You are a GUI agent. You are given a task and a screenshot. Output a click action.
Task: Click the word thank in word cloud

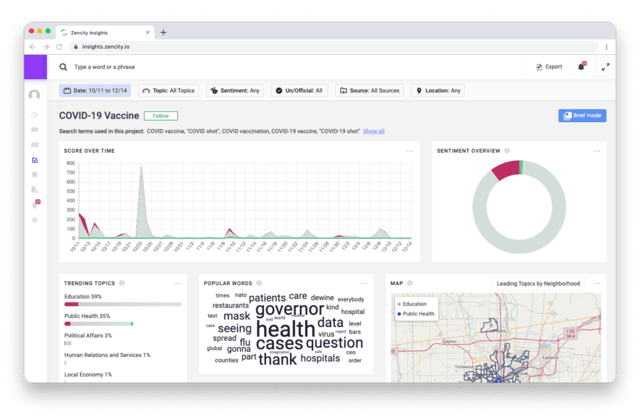[278, 359]
